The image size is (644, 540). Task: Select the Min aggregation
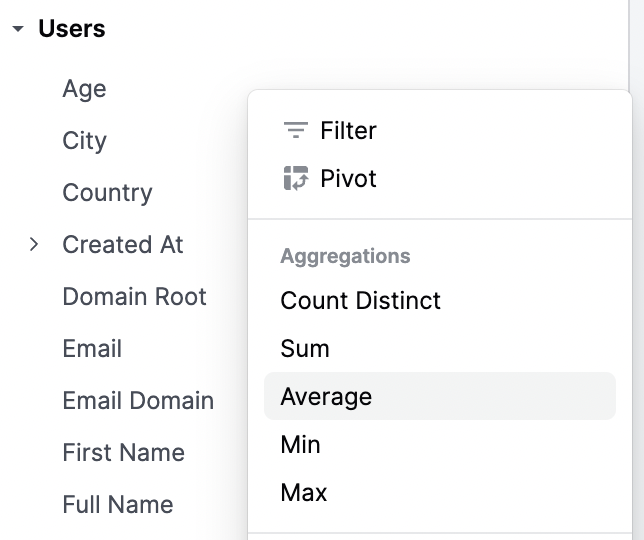(x=300, y=445)
